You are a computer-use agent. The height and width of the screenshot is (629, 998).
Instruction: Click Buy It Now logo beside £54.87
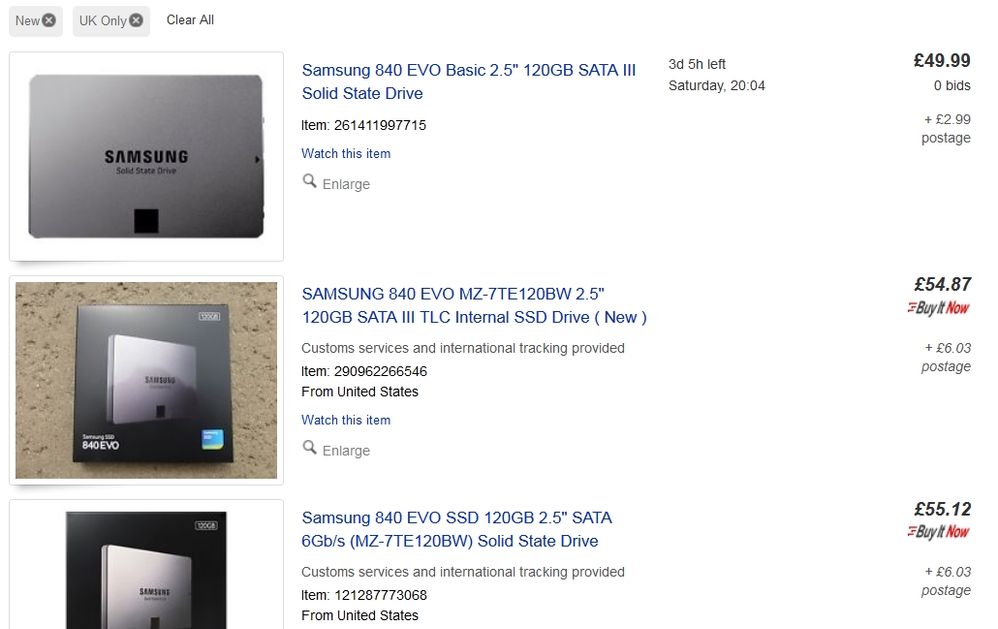tap(938, 308)
